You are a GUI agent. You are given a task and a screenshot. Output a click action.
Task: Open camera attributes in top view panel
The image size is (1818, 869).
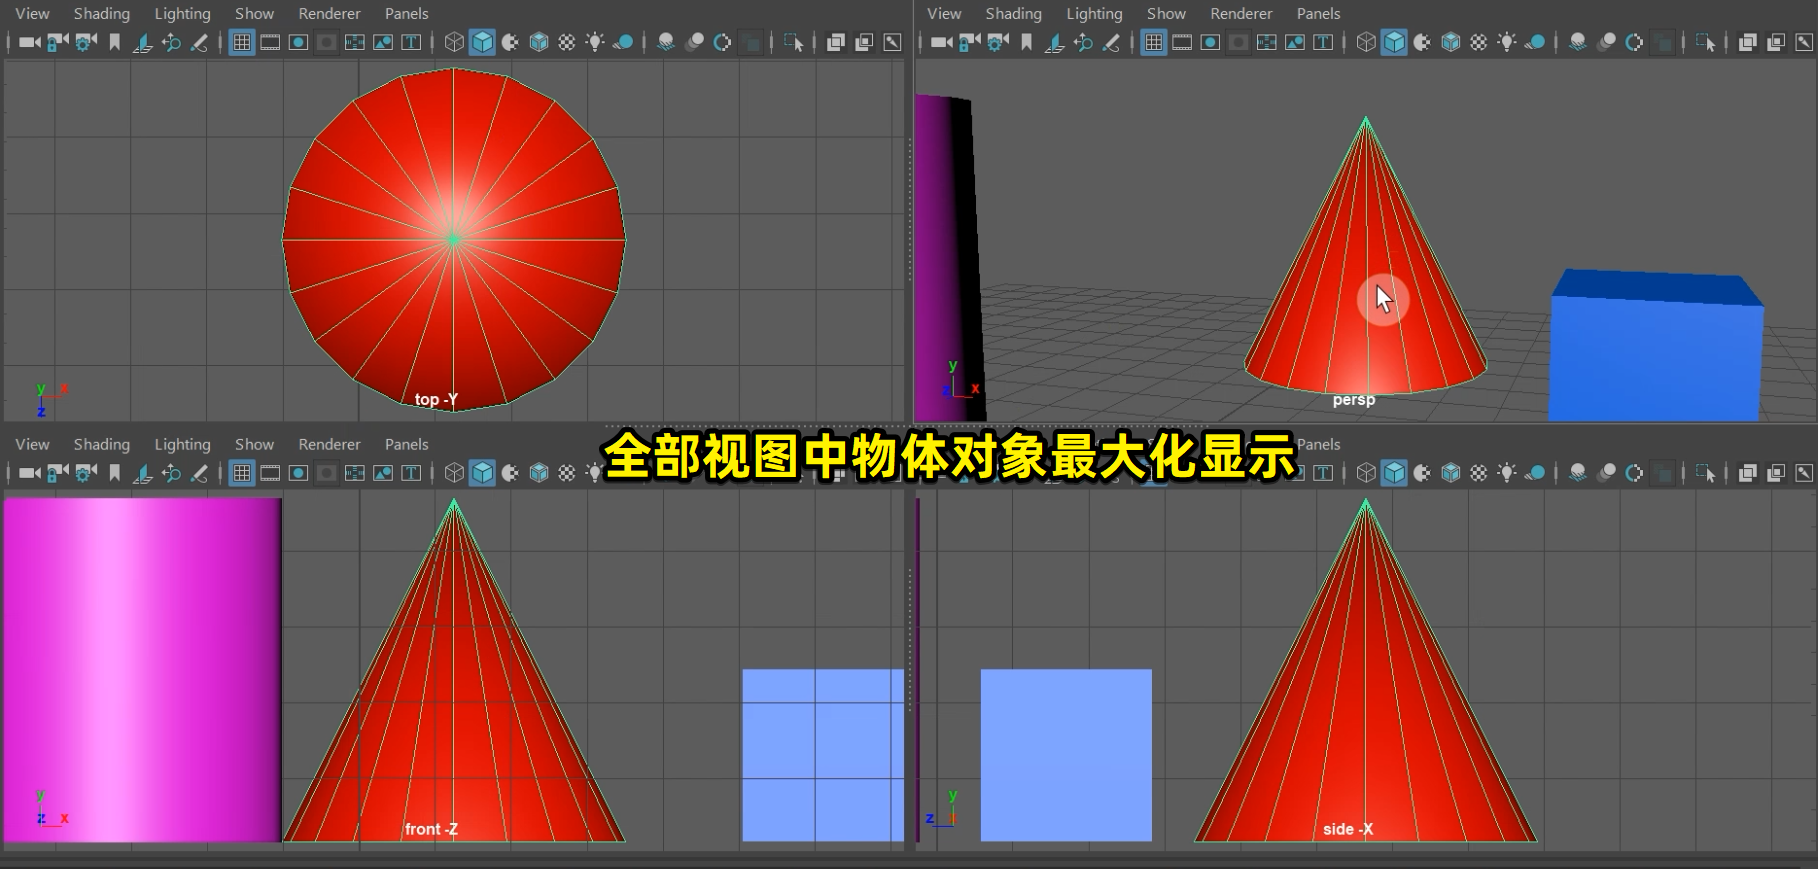[86, 42]
